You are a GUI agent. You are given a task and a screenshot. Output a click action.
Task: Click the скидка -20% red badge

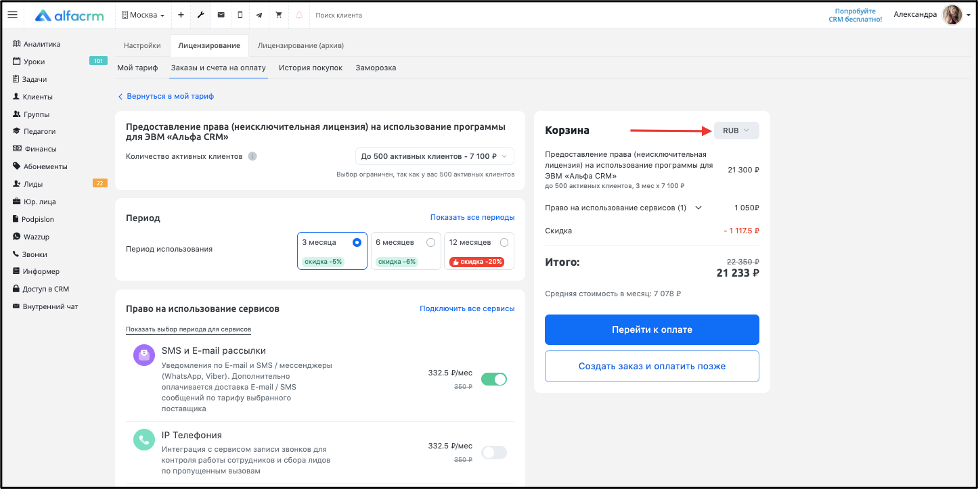coord(476,262)
